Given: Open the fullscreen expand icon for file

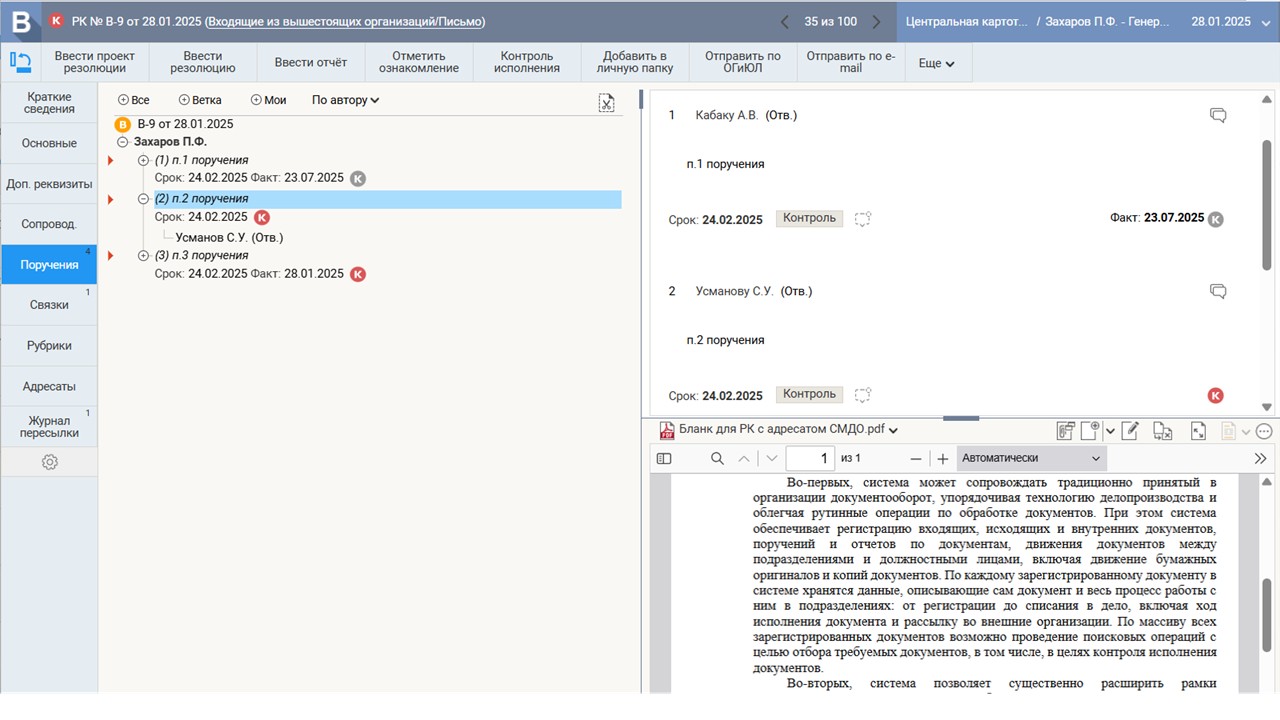Looking at the screenshot, I should tap(1198, 431).
